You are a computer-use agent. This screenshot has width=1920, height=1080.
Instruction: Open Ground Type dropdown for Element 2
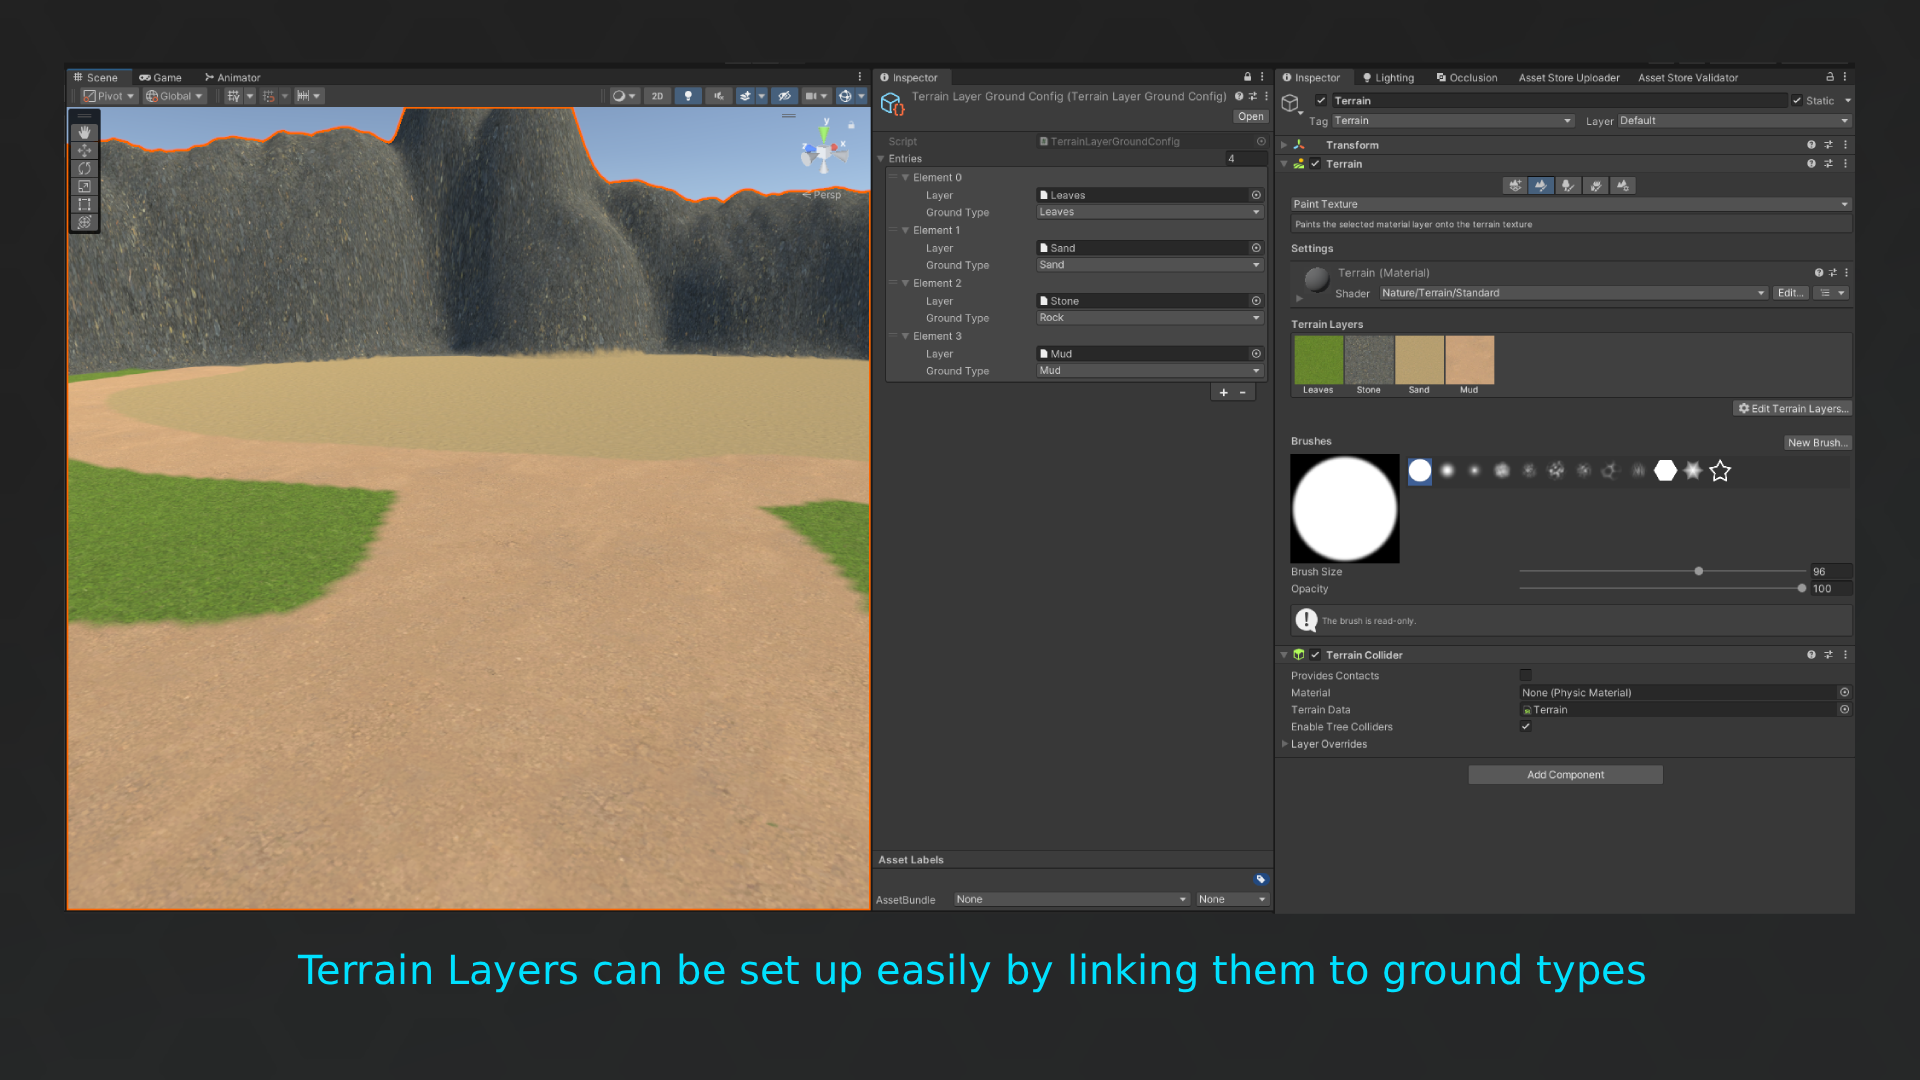[1149, 318]
